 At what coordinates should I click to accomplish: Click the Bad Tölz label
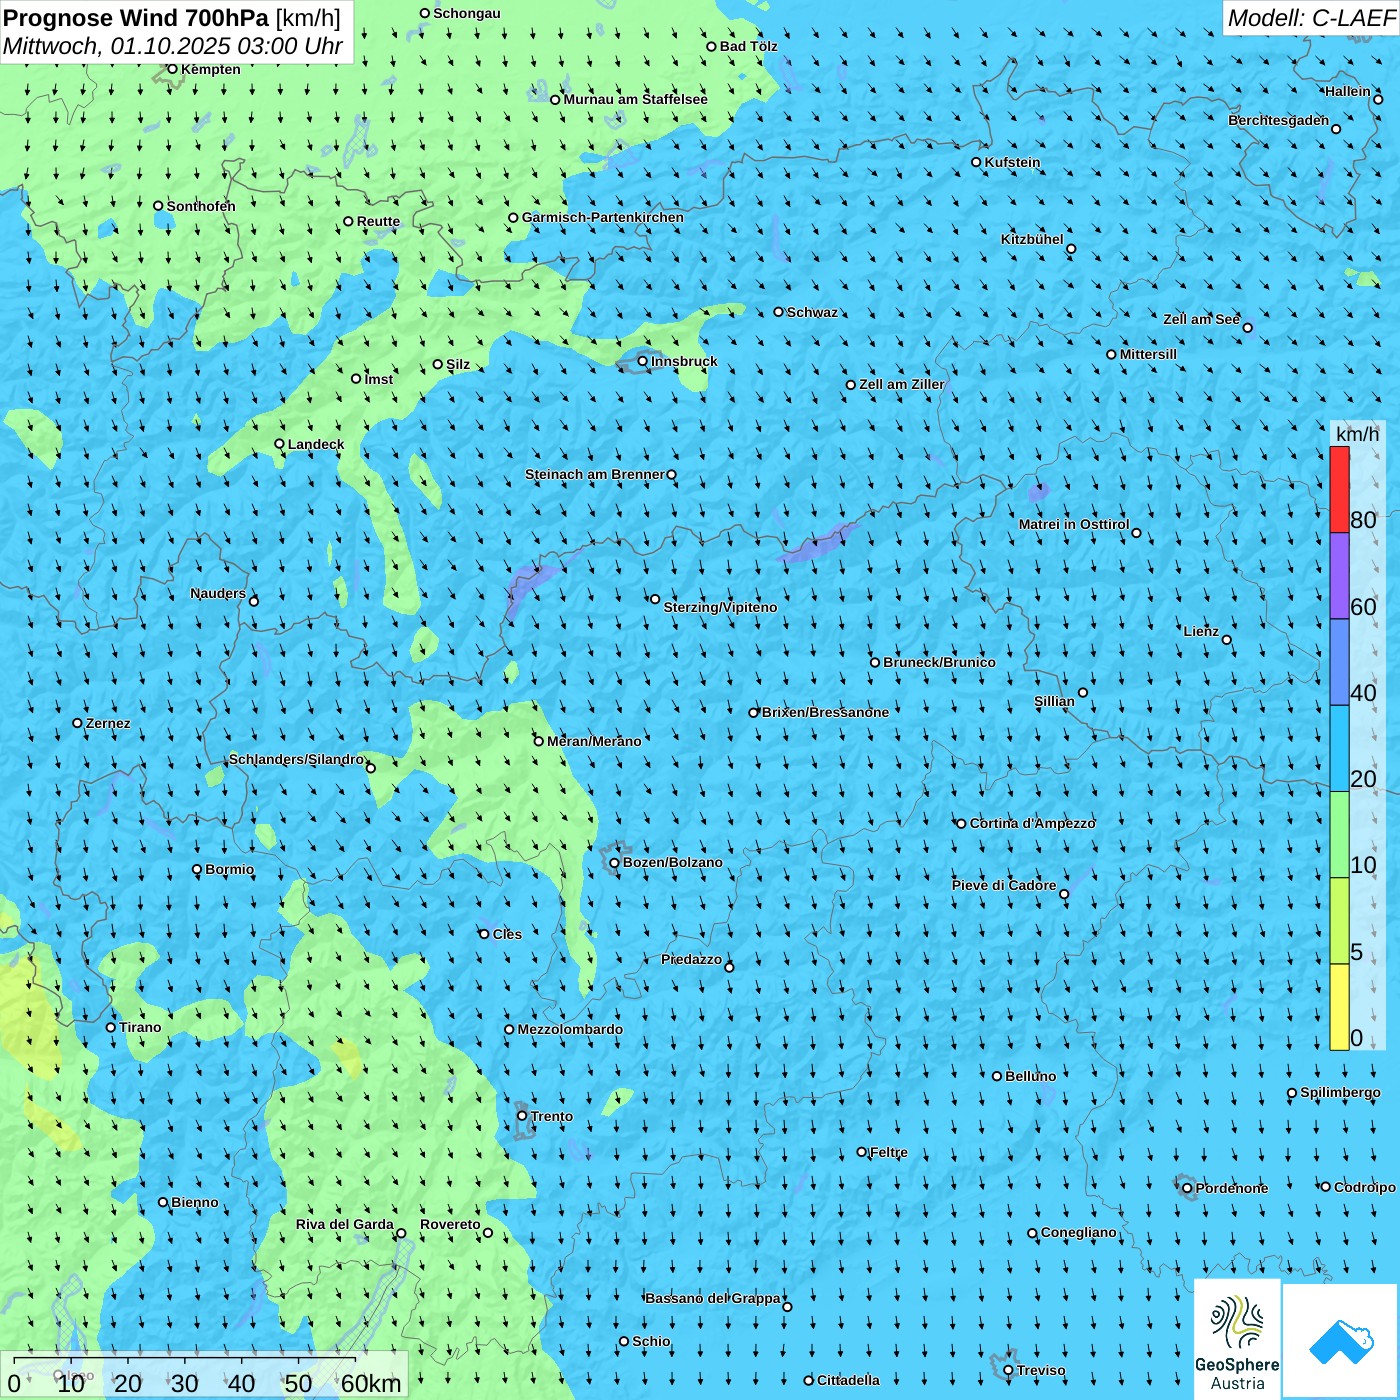pyautogui.click(x=748, y=46)
